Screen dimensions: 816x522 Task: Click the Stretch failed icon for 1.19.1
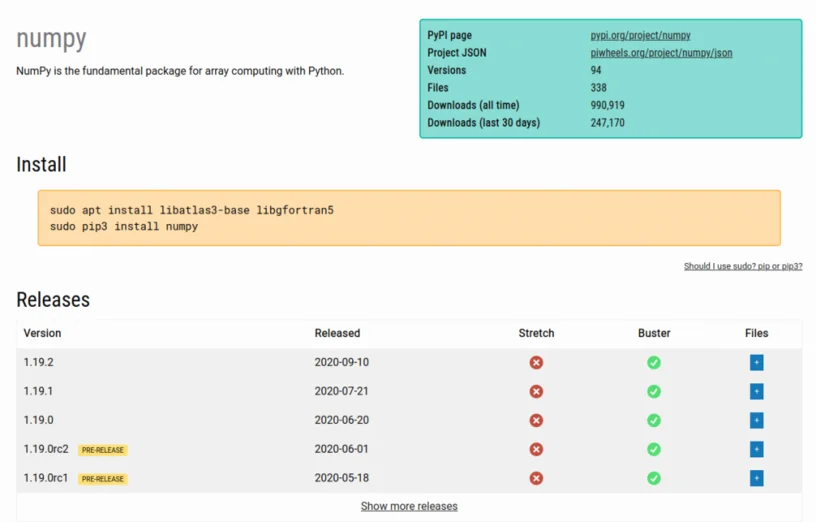tap(536, 391)
